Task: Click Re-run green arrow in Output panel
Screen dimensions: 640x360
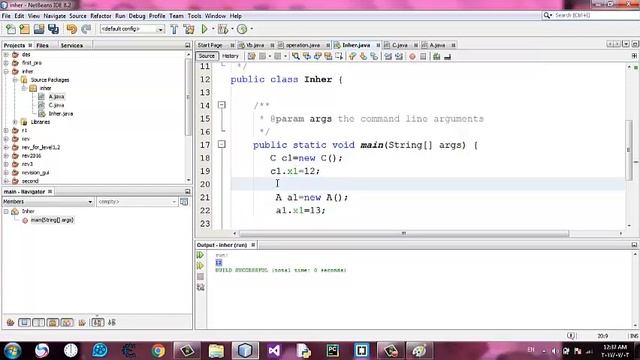Action: (x=200, y=255)
